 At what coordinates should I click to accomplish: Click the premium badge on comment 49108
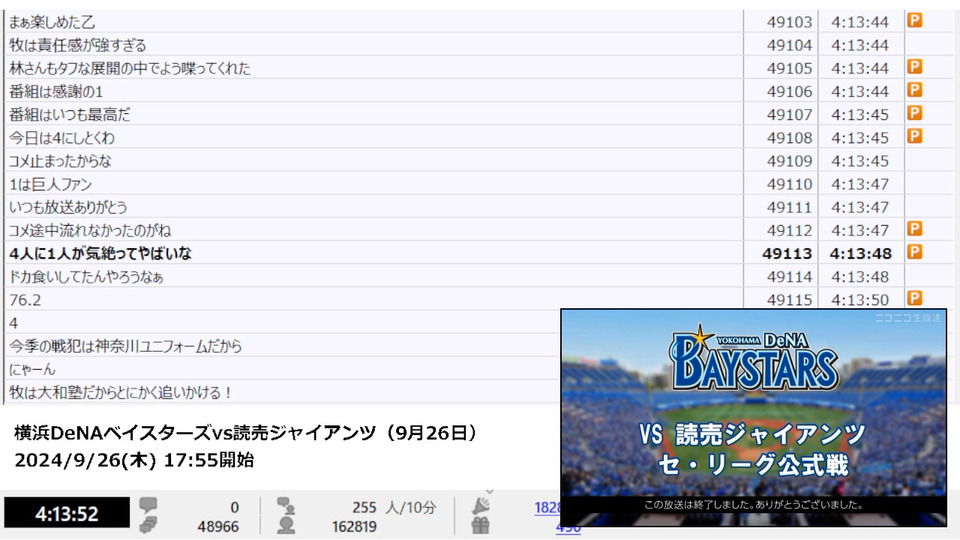[x=914, y=136]
